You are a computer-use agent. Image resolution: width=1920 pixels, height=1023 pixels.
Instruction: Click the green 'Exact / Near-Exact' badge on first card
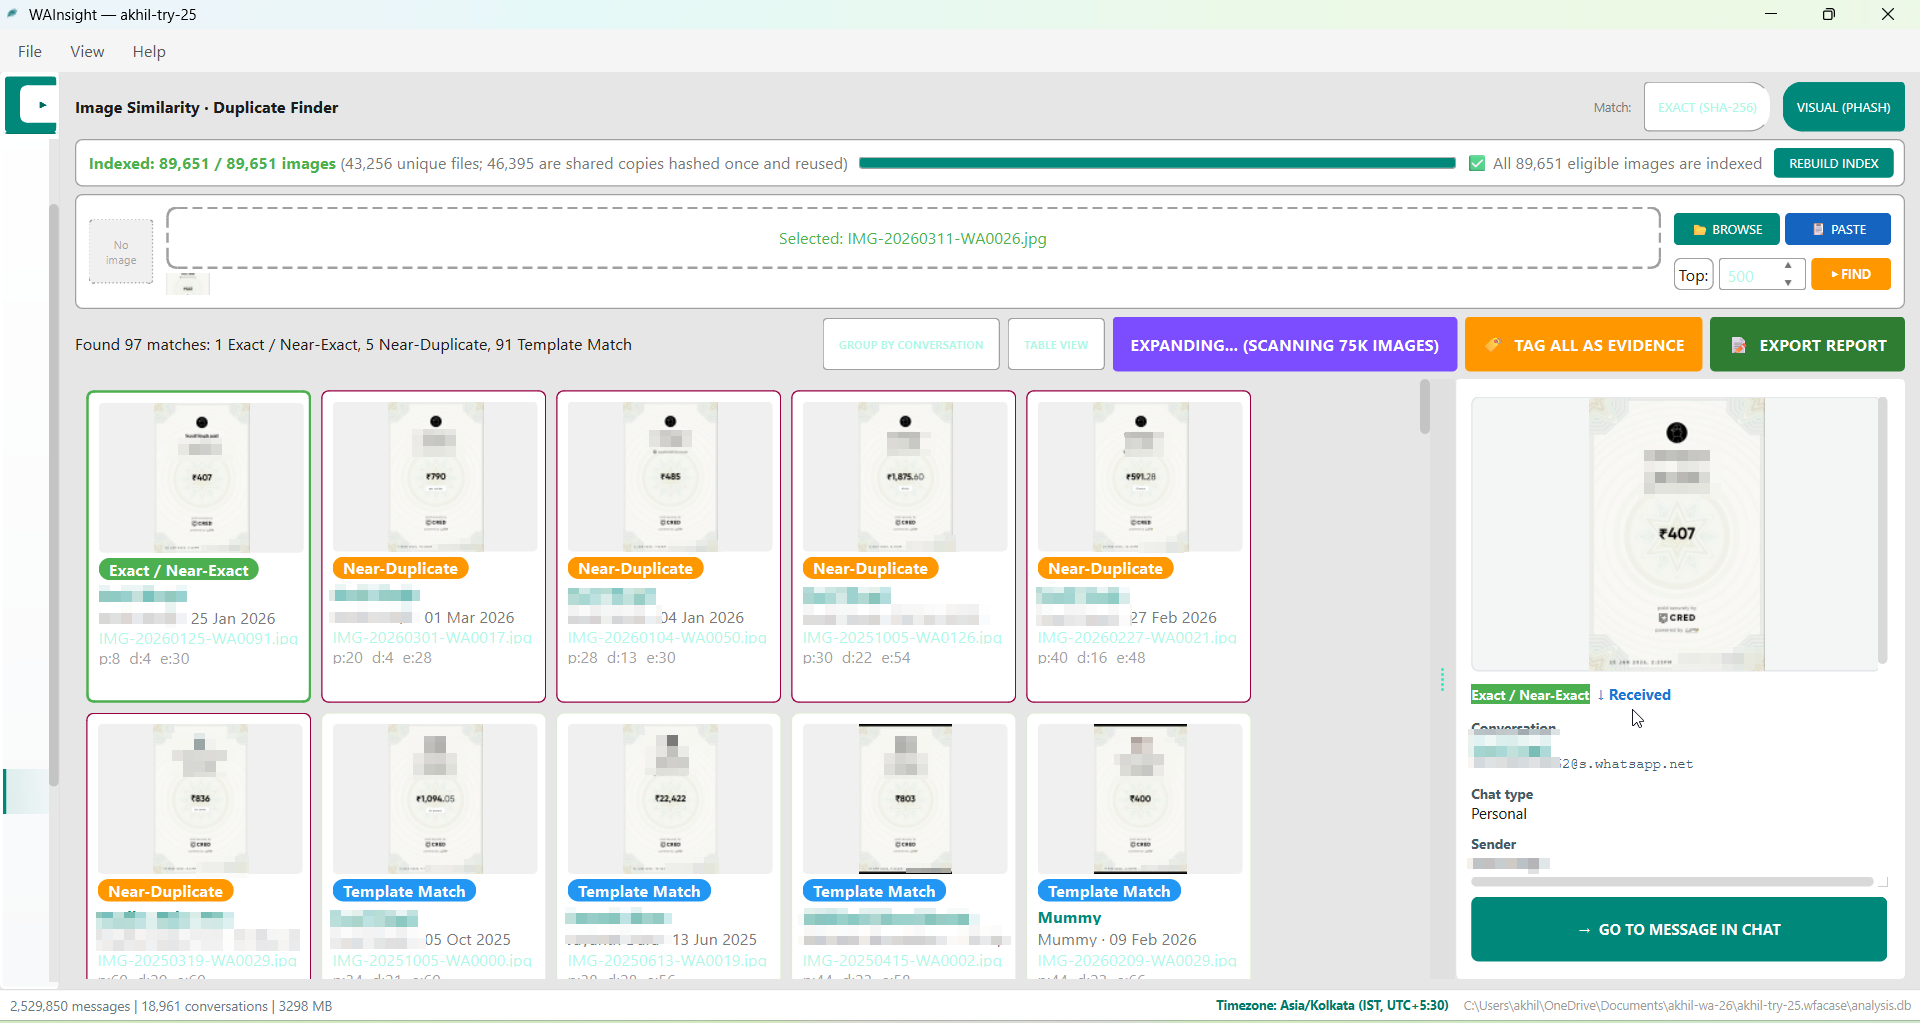[x=179, y=570]
